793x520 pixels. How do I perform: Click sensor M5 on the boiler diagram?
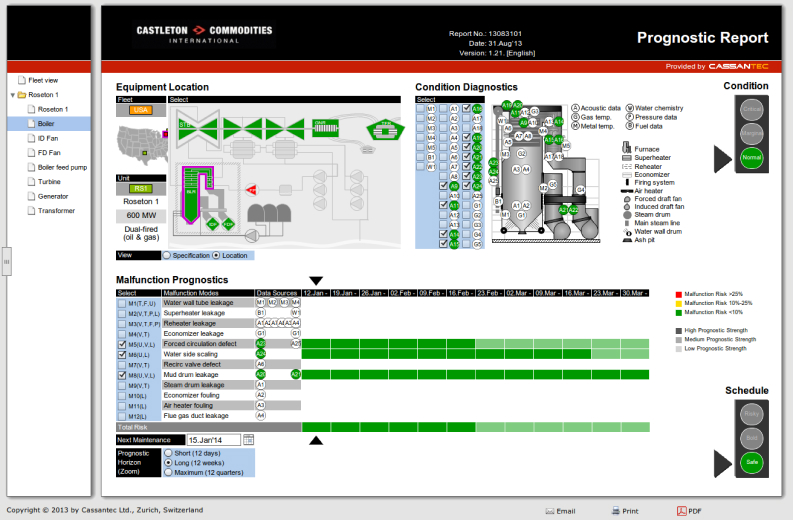tap(566, 146)
